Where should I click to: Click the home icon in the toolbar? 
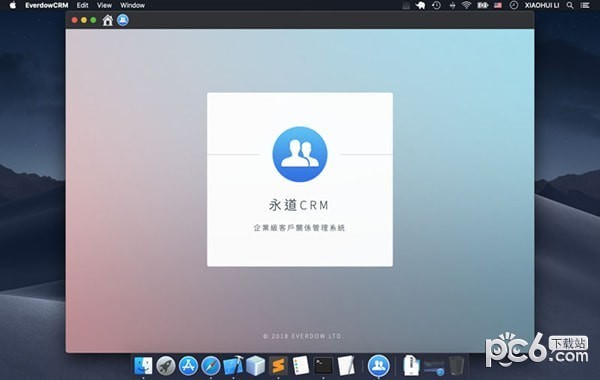[108, 20]
